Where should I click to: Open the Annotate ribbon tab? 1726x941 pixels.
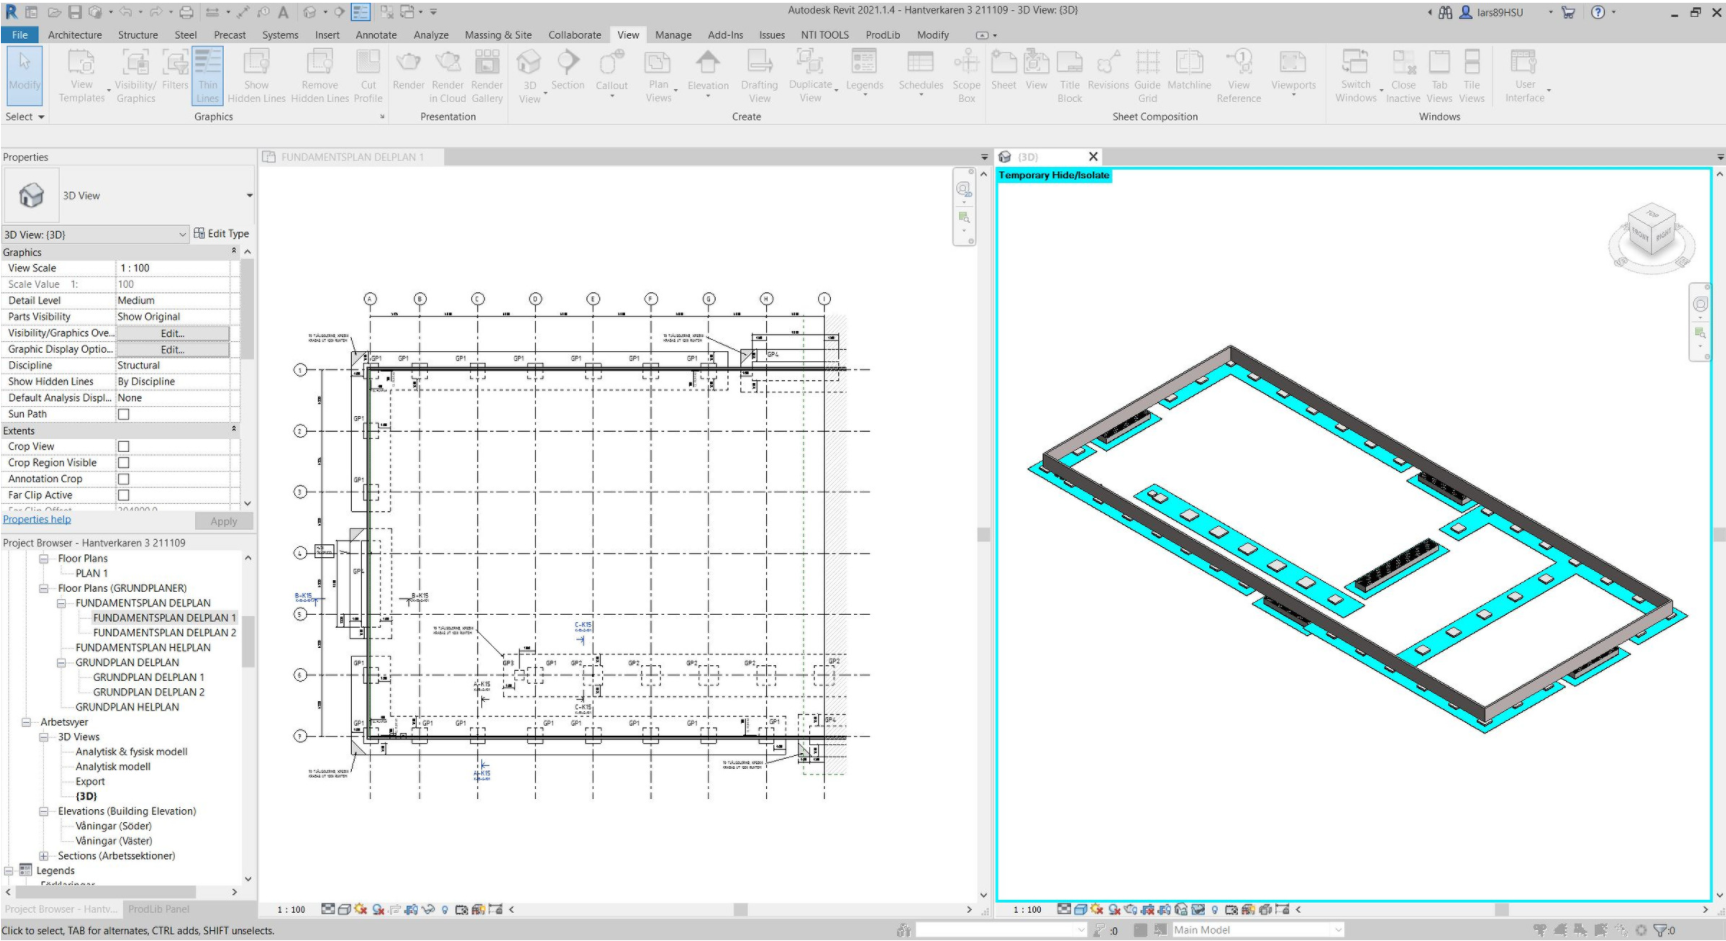click(376, 35)
